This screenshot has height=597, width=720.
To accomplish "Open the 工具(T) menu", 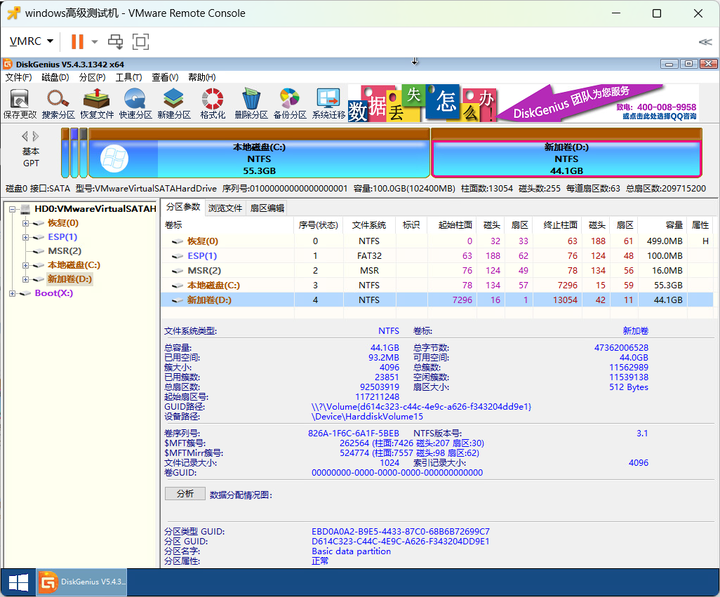I will (129, 77).
